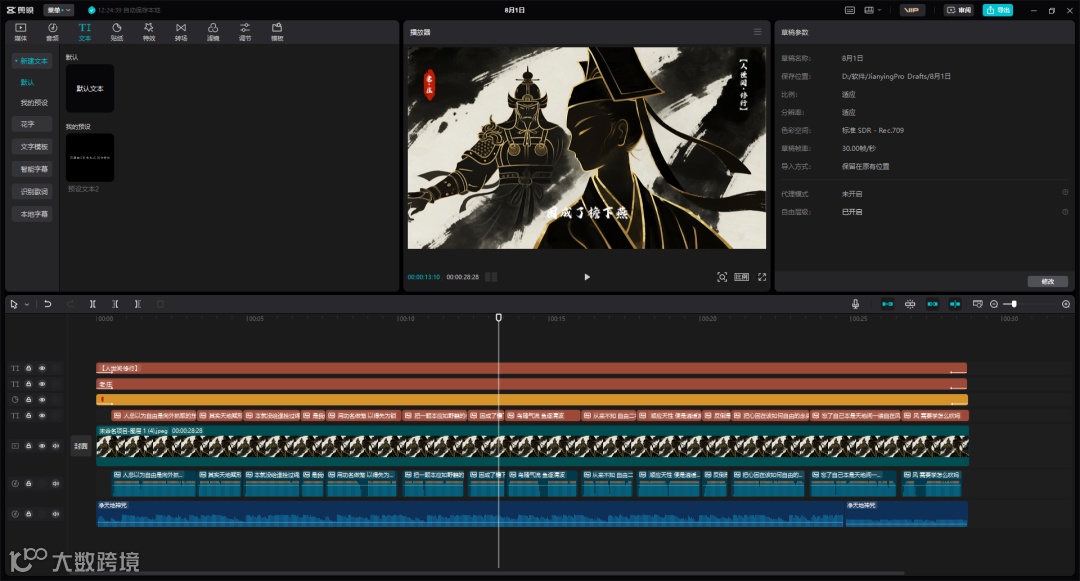The image size is (1080, 581).
Task: Click the timeline zoom slider
Action: point(1014,304)
